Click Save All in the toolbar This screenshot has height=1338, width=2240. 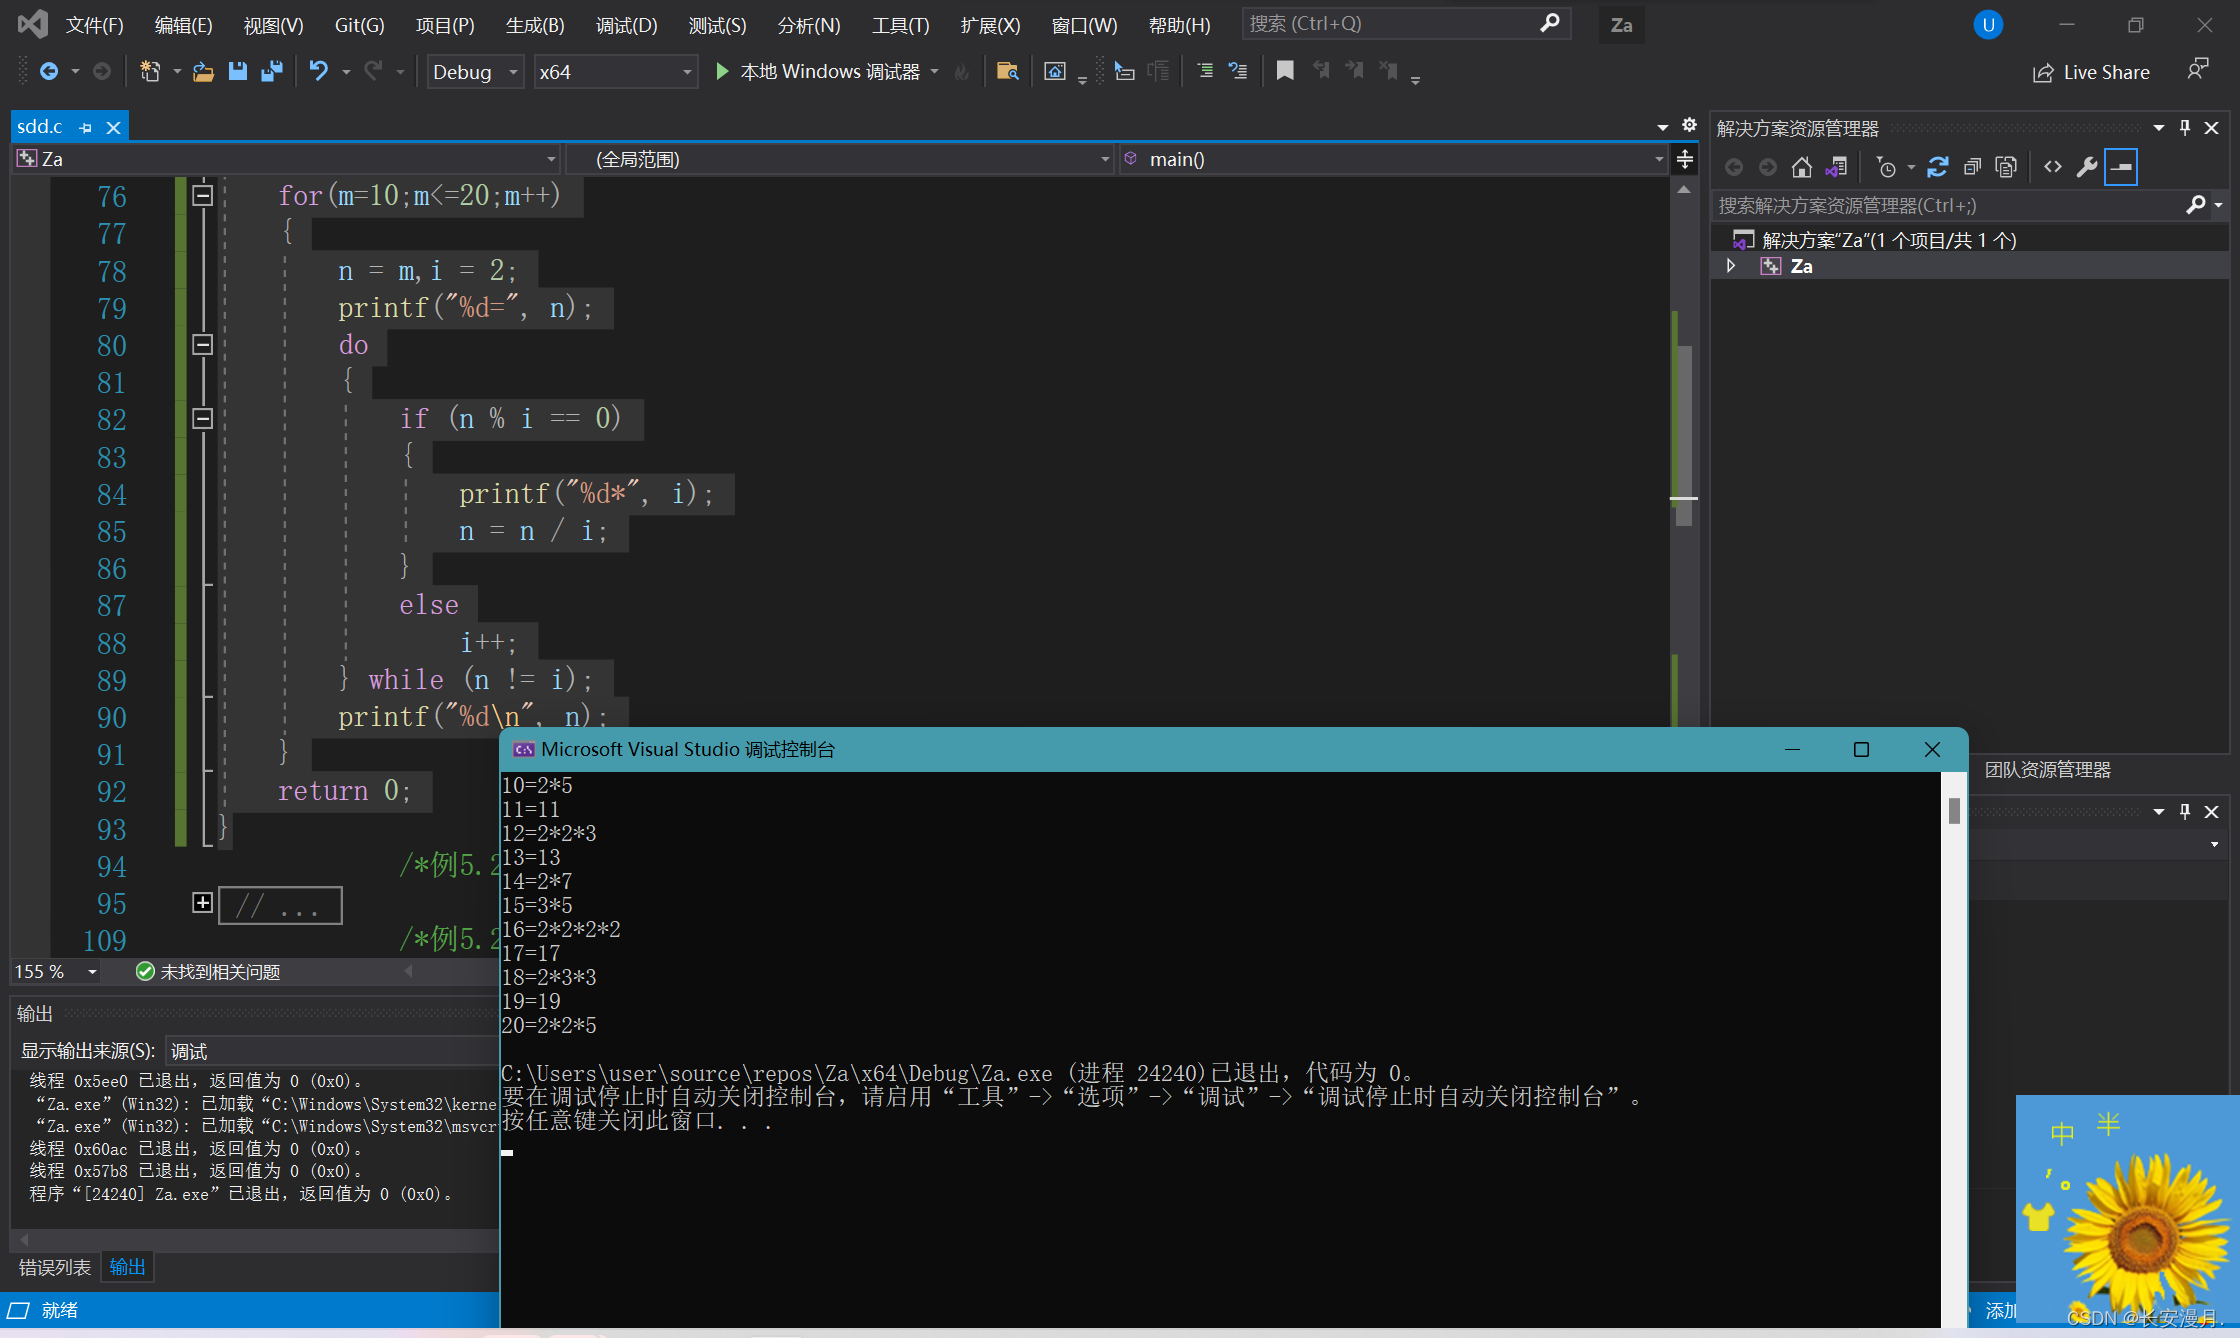point(271,71)
